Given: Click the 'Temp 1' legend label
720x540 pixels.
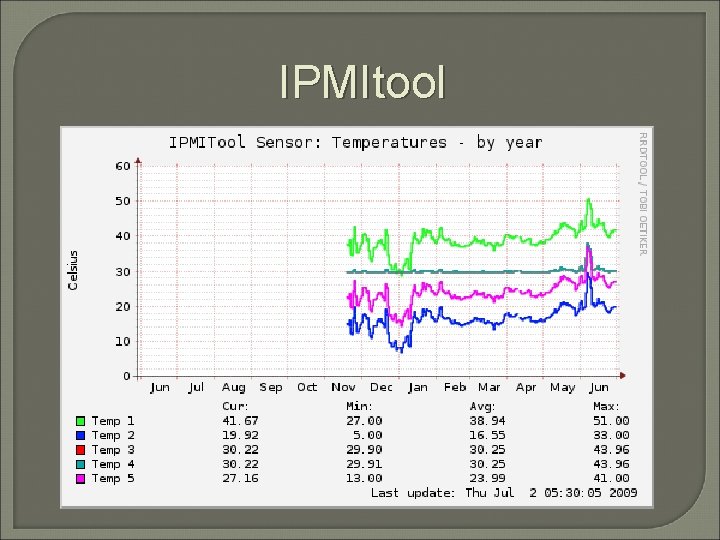Looking at the screenshot, I should pos(112,421).
